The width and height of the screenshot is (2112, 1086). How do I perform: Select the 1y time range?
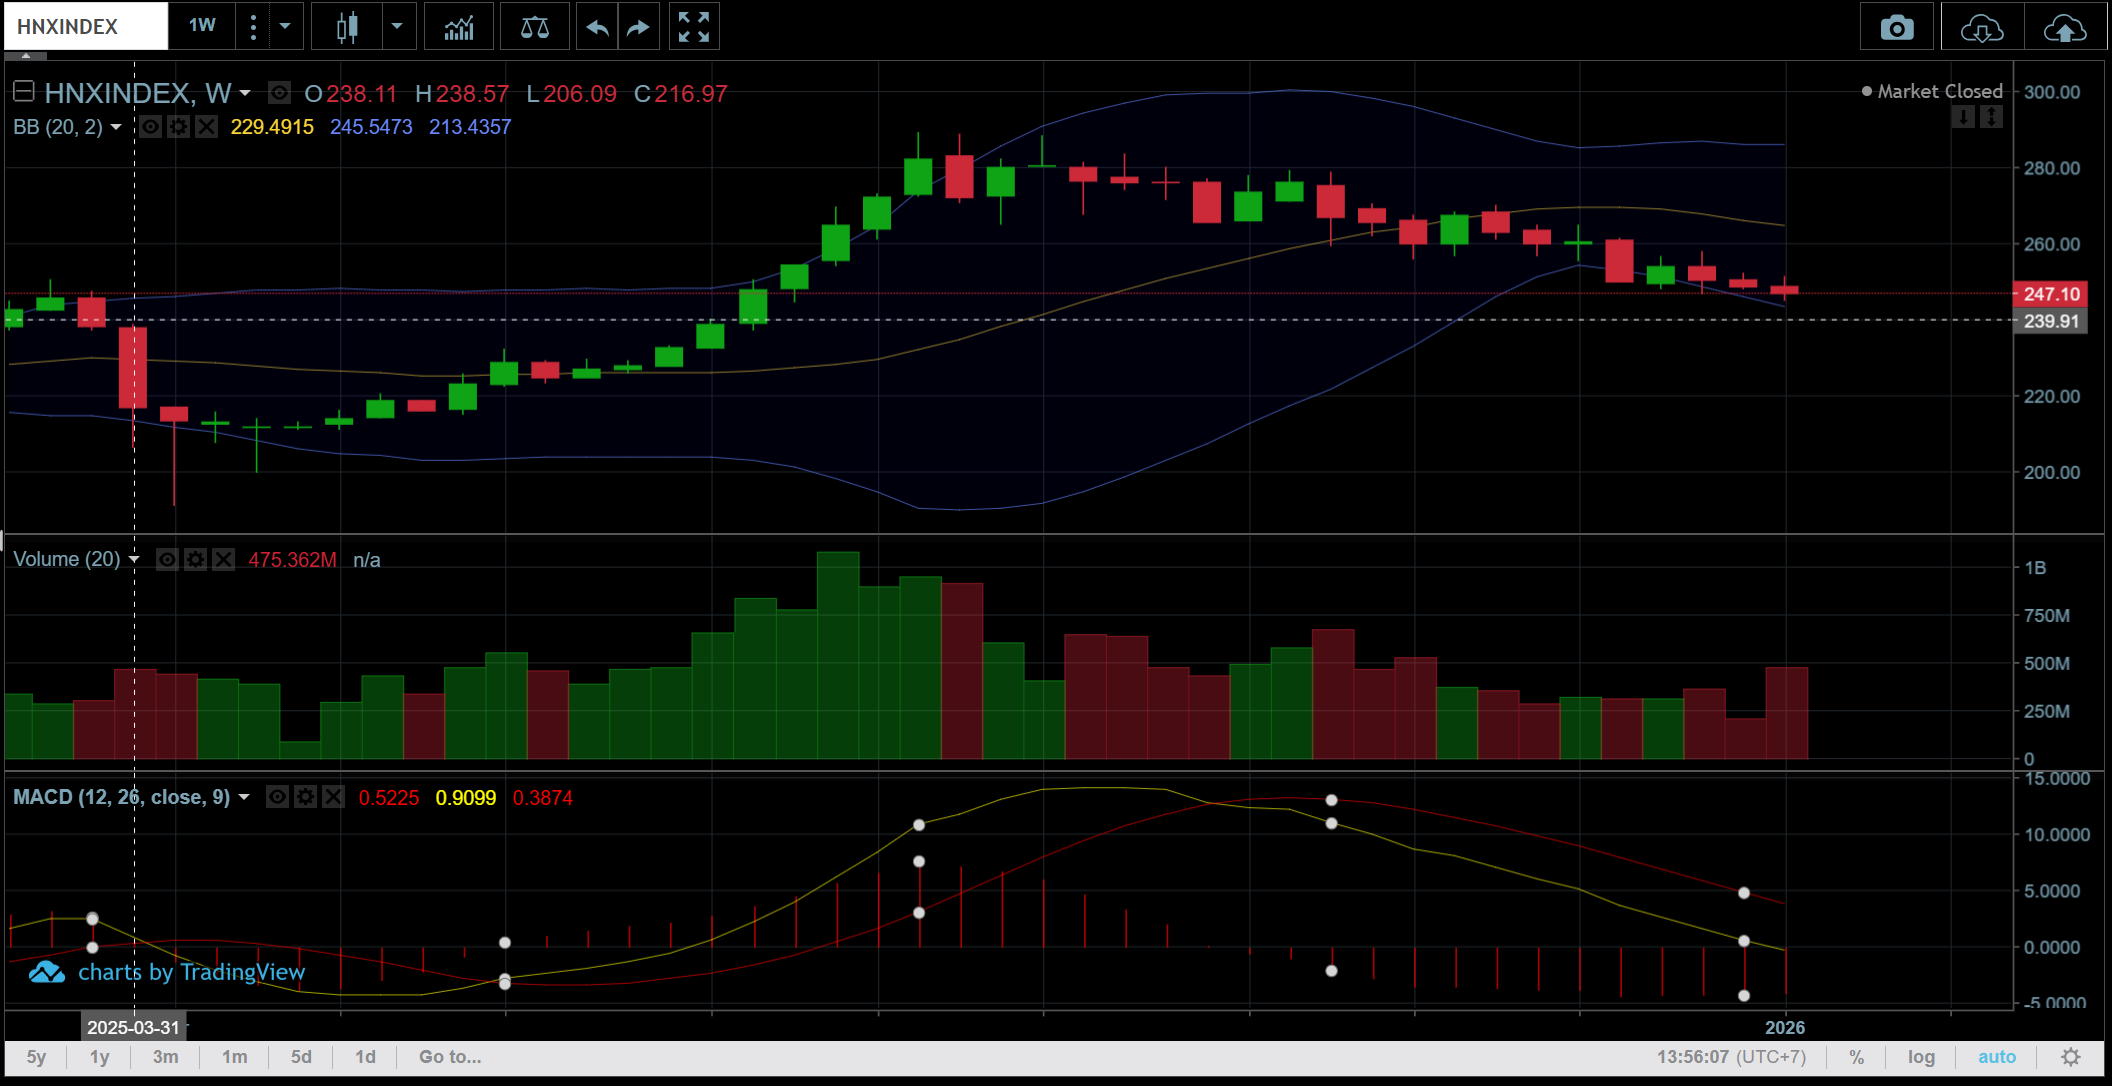[x=99, y=1057]
